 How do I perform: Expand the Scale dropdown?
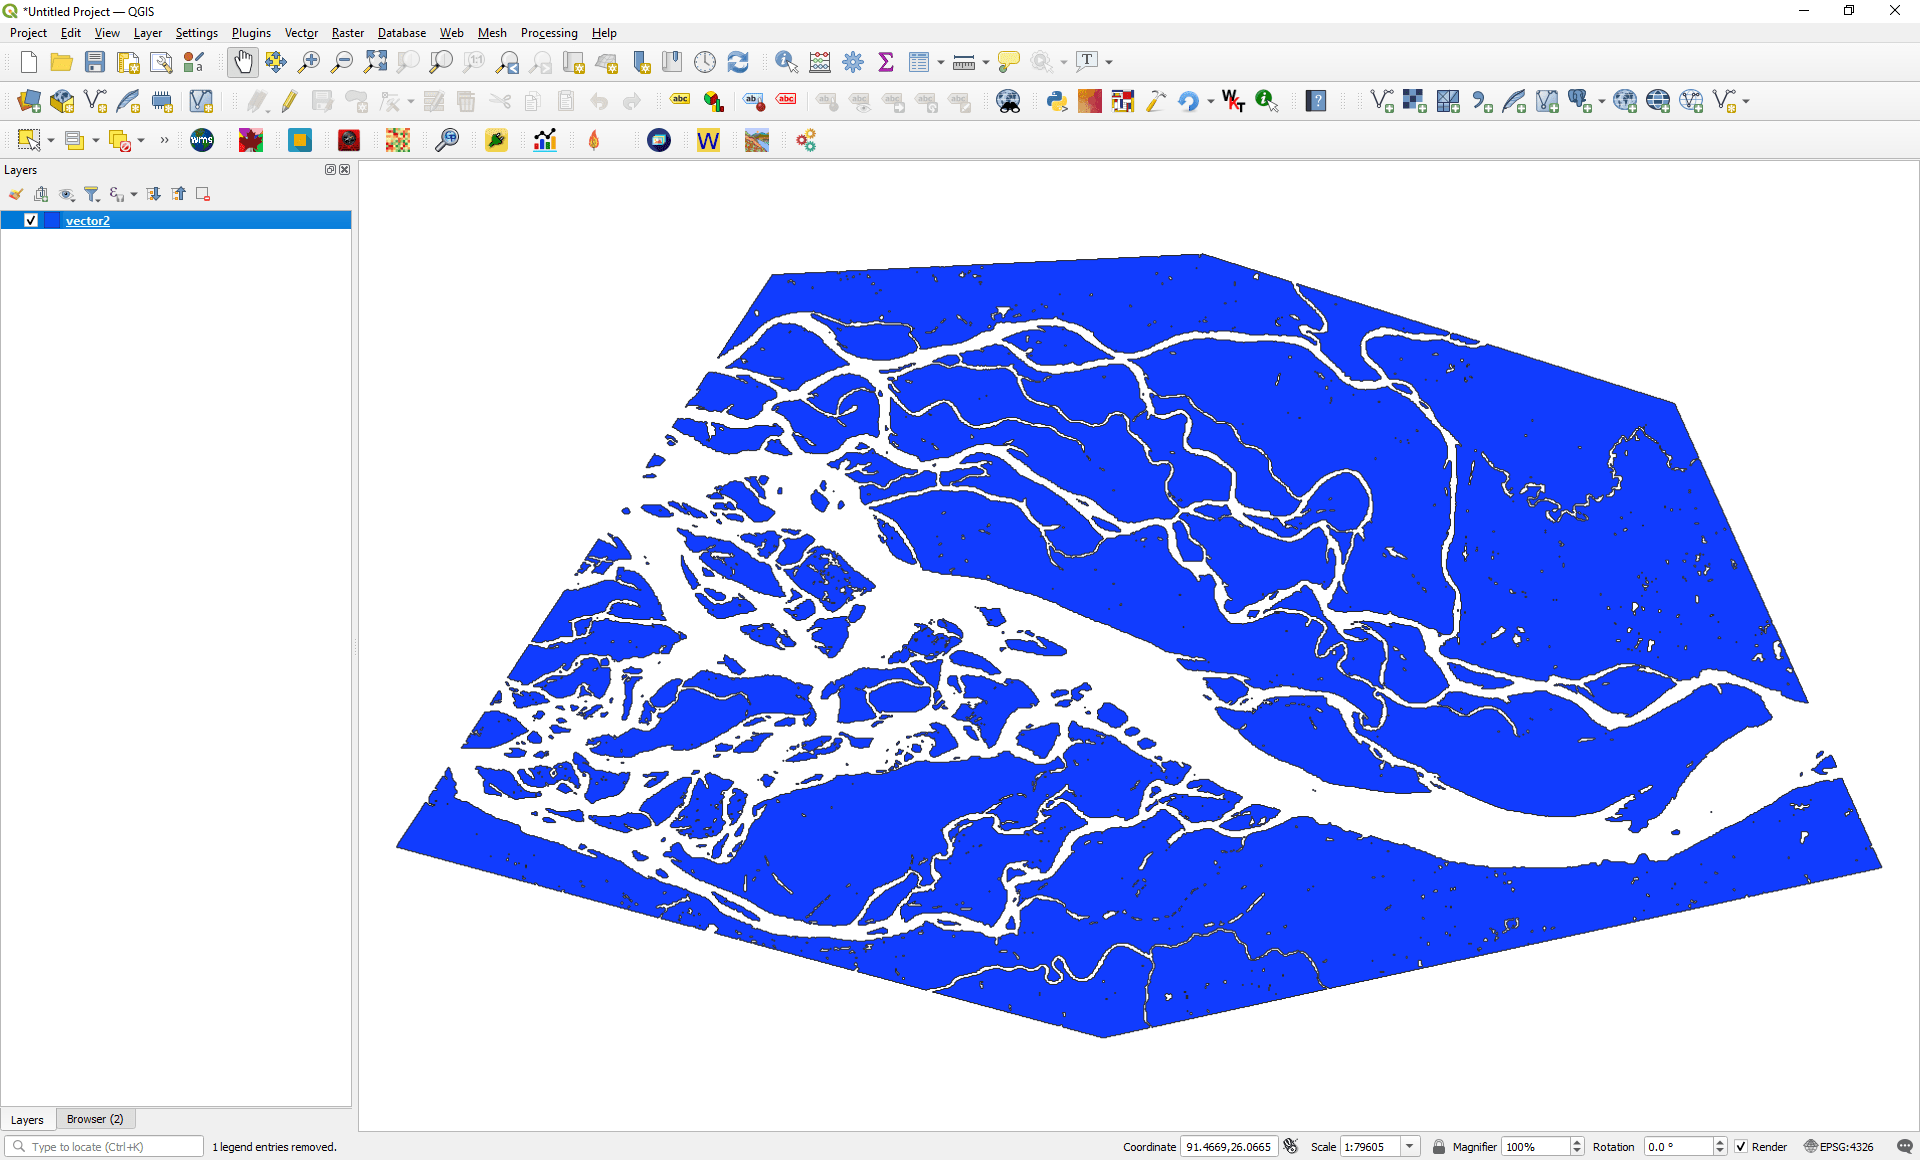1410,1147
